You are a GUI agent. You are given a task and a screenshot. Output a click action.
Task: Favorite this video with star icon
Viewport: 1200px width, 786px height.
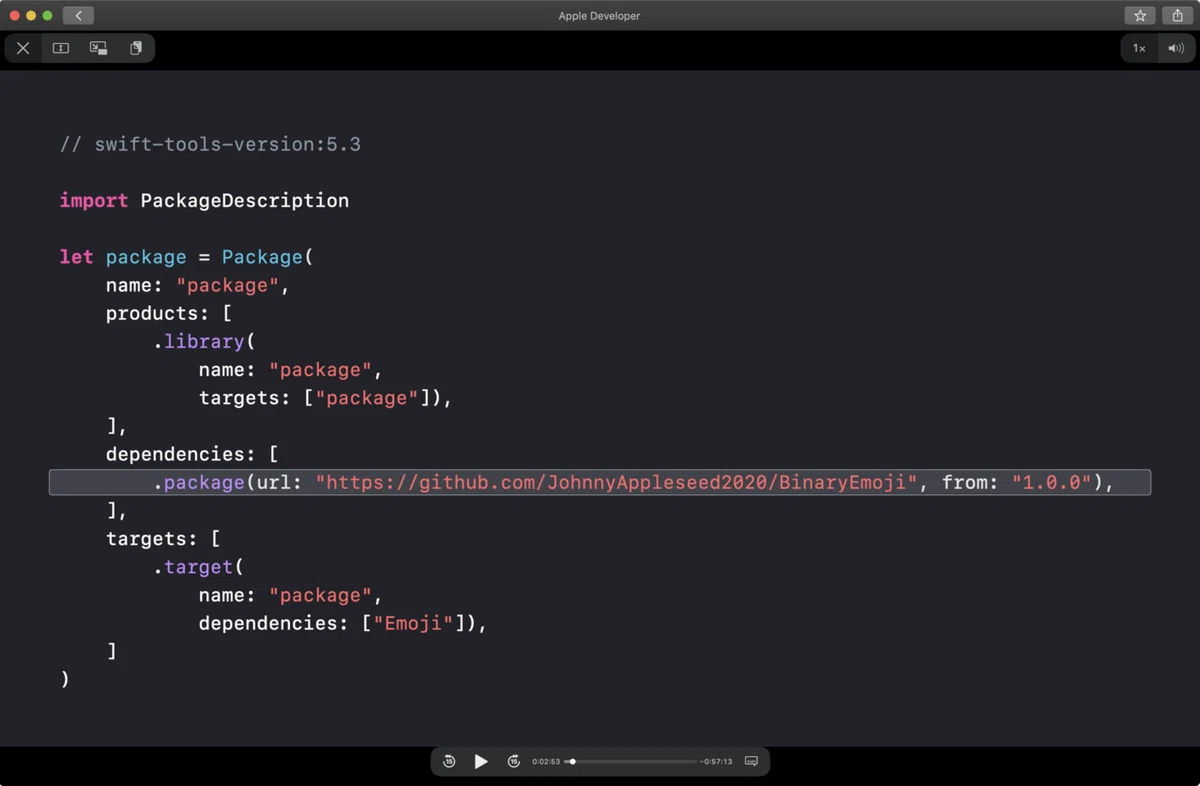(1140, 15)
